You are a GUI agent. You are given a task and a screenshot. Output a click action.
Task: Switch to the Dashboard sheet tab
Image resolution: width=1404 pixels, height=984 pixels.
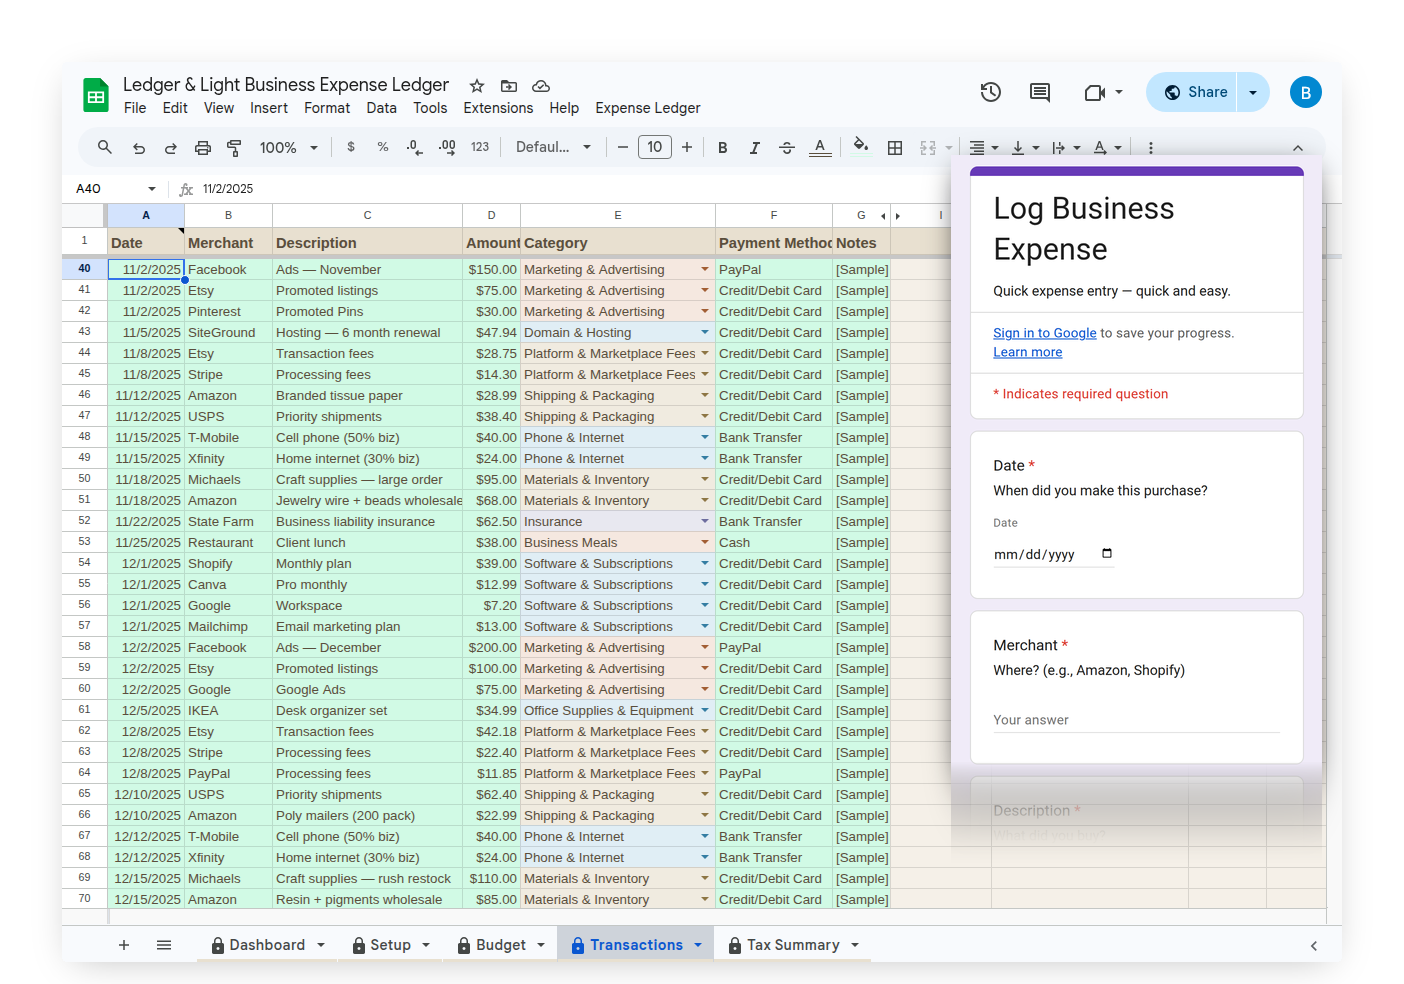click(267, 945)
